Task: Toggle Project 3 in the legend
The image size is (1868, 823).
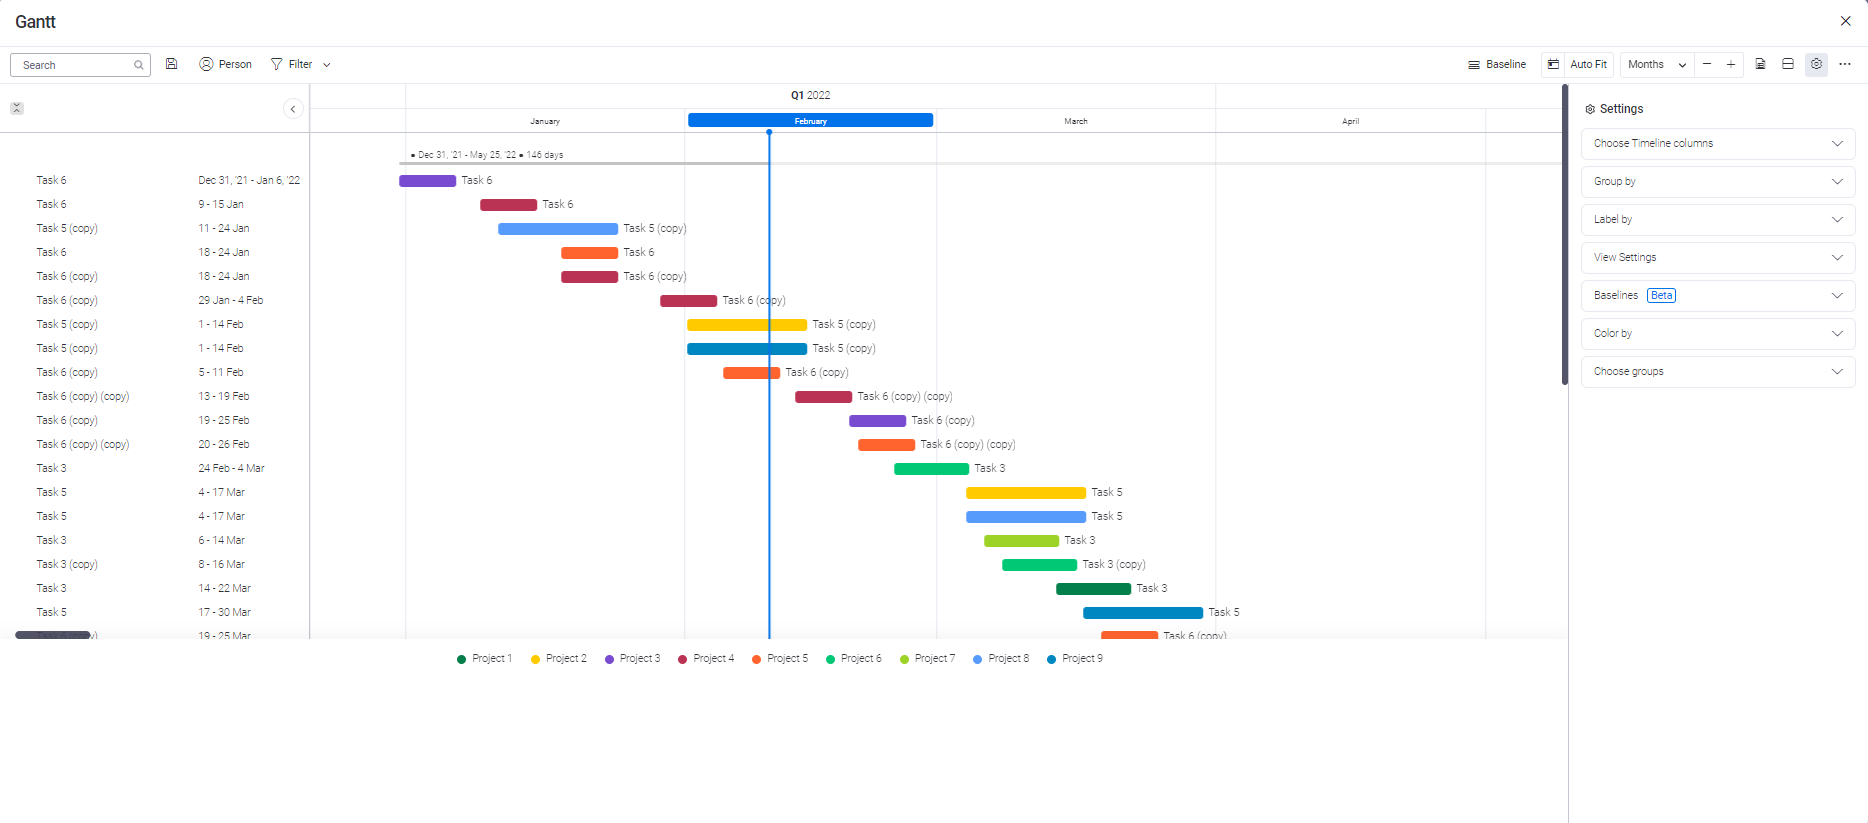Action: tap(633, 659)
